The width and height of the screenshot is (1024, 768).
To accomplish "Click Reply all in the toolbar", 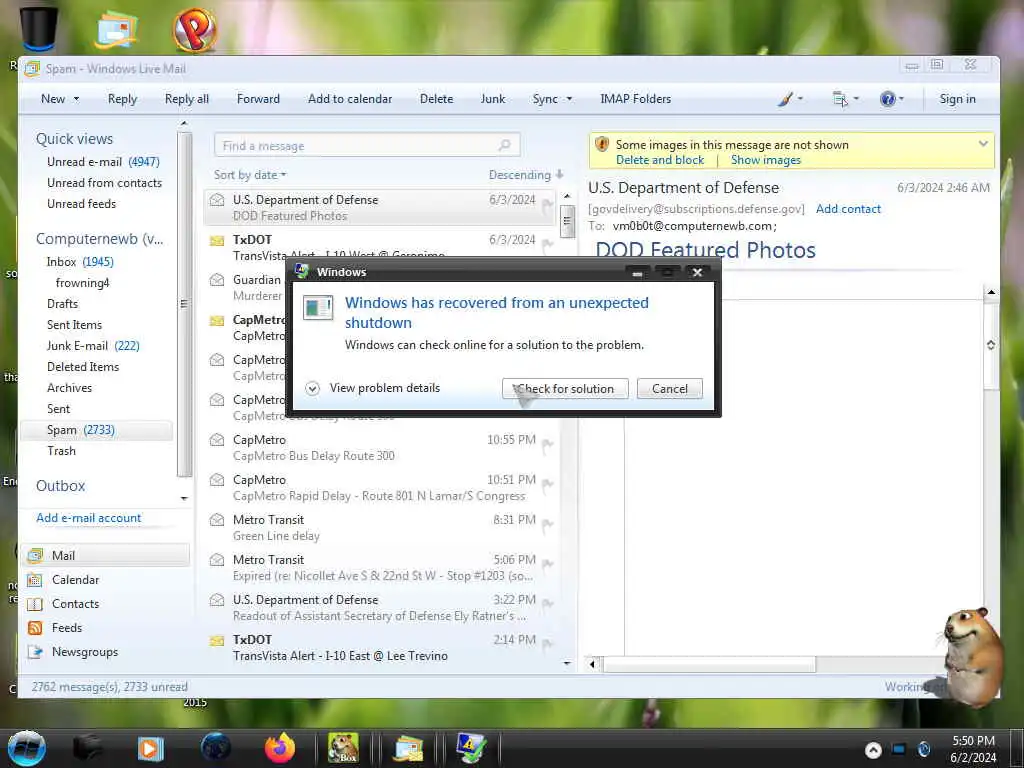I will (187, 99).
